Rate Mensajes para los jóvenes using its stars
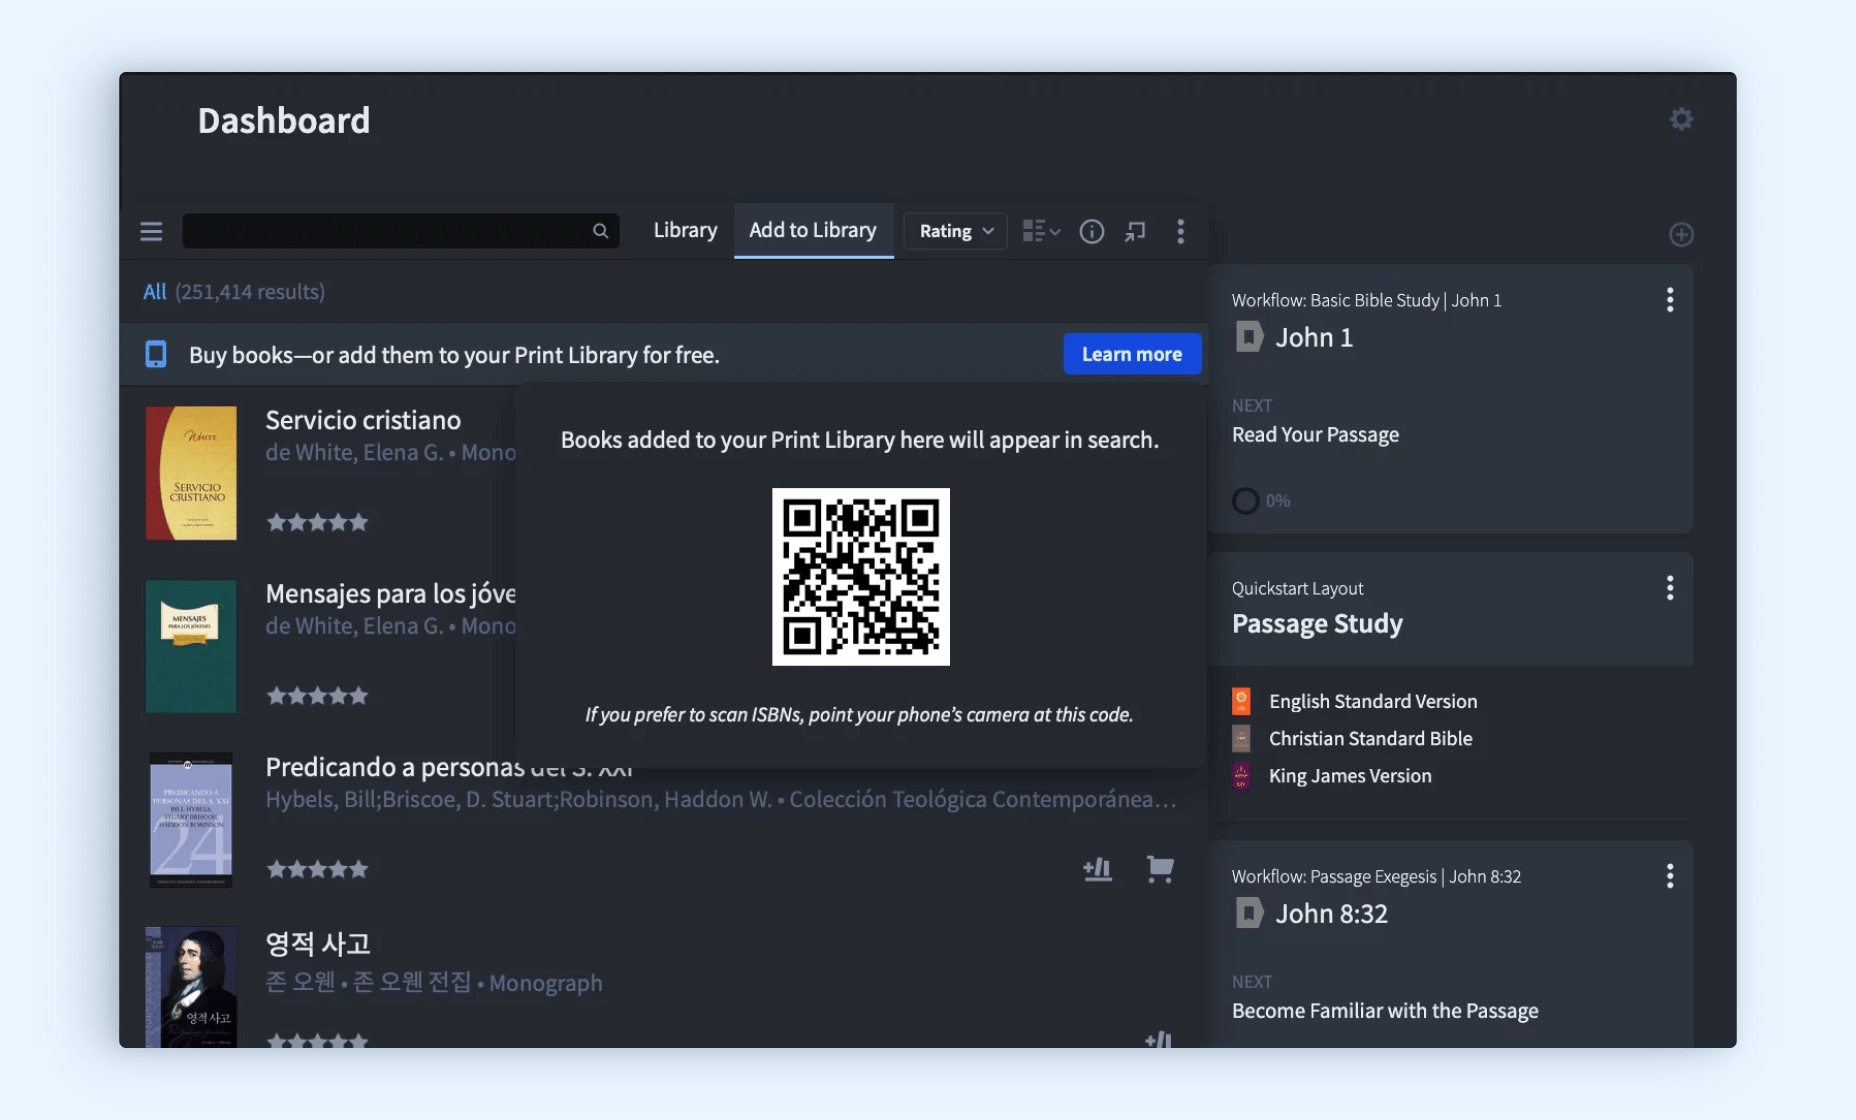Screen dimensions: 1856x1120 317,696
